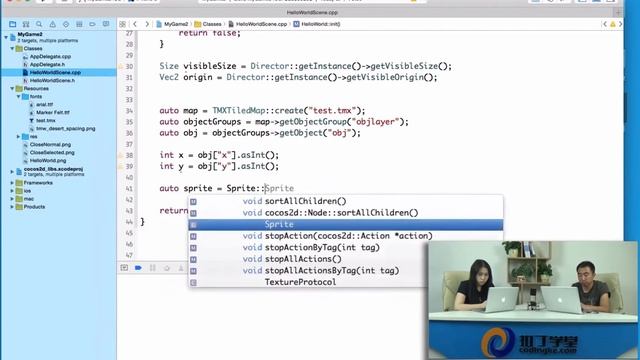Screen dimensions: 640x360
Task: Hide the debug area button
Action: [x=124, y=268]
